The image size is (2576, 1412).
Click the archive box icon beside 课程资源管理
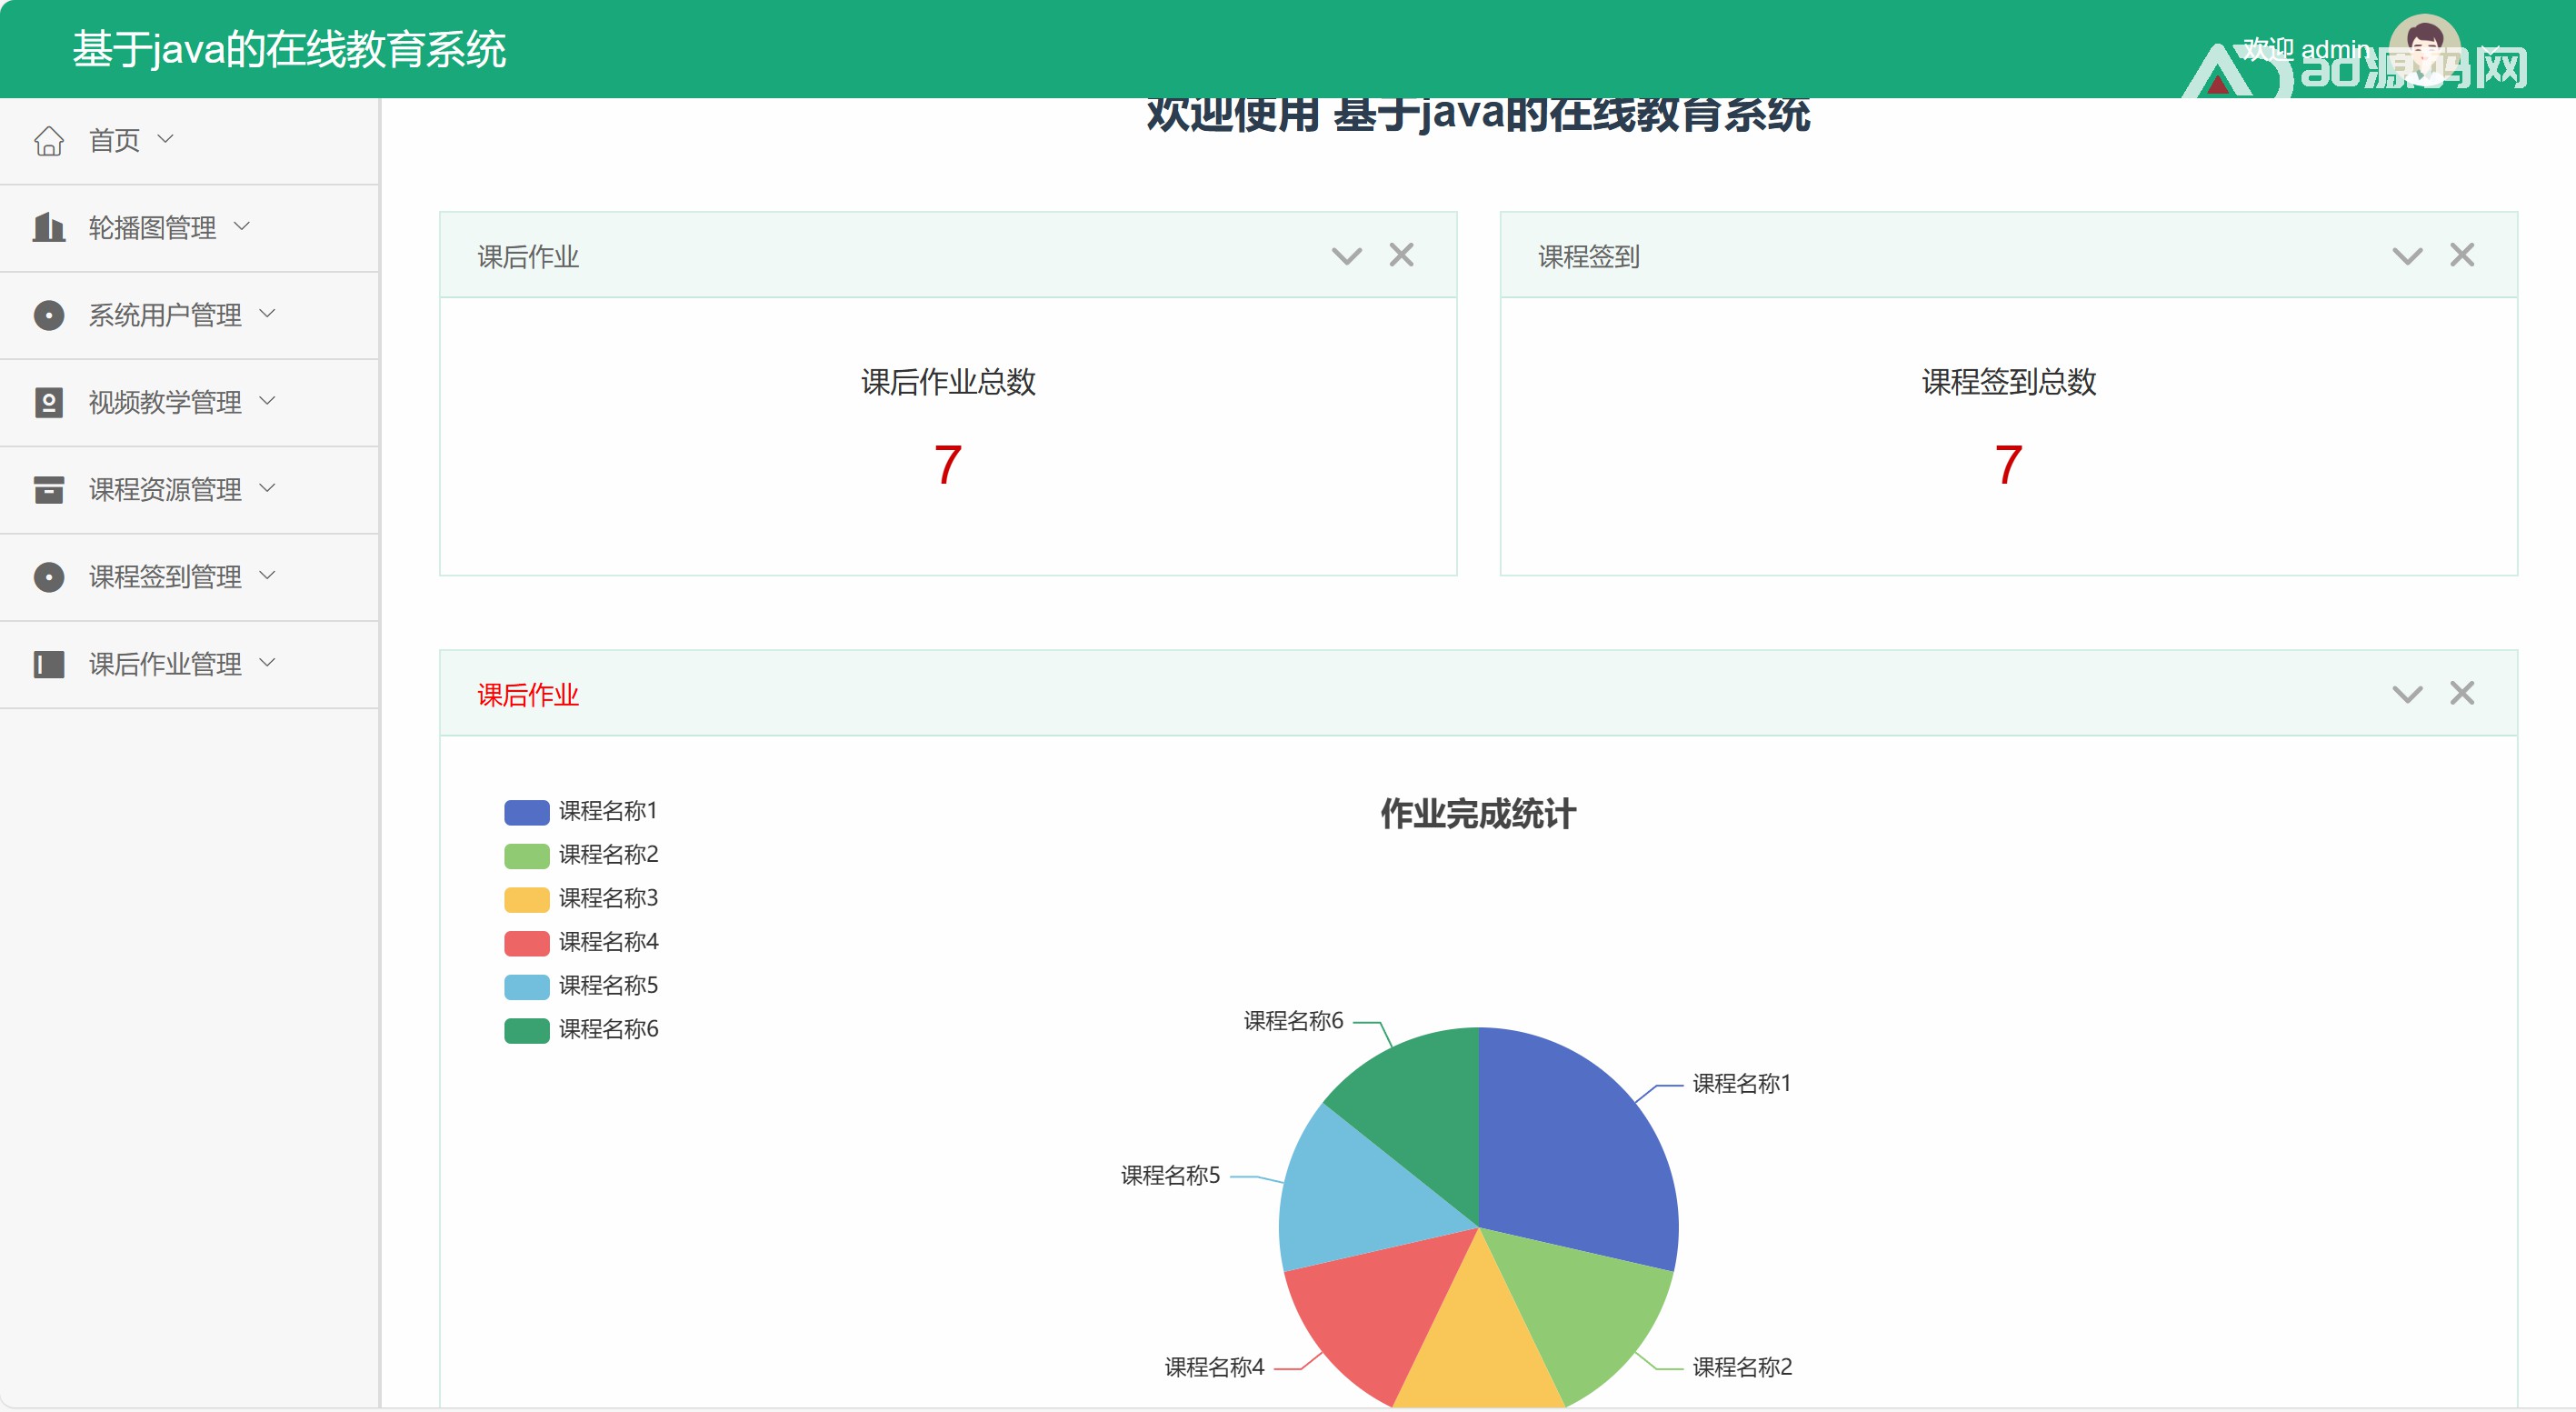point(48,490)
